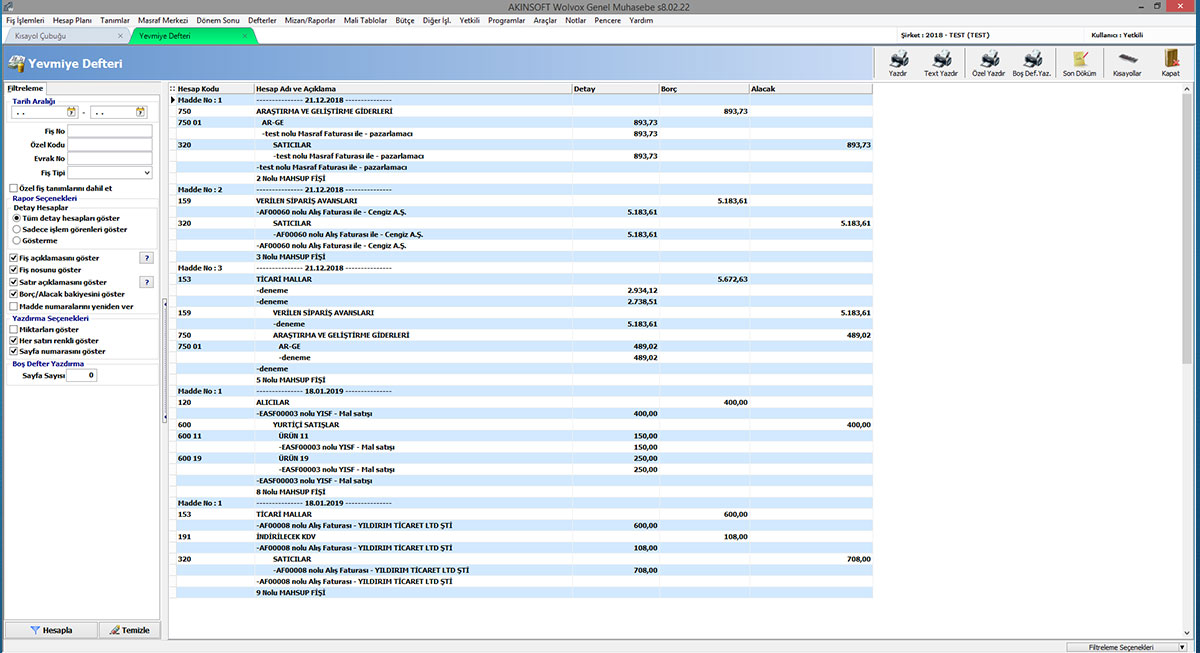Open Son Döküm notepad icon
This screenshot has height=653, width=1200.
(x=1081, y=60)
